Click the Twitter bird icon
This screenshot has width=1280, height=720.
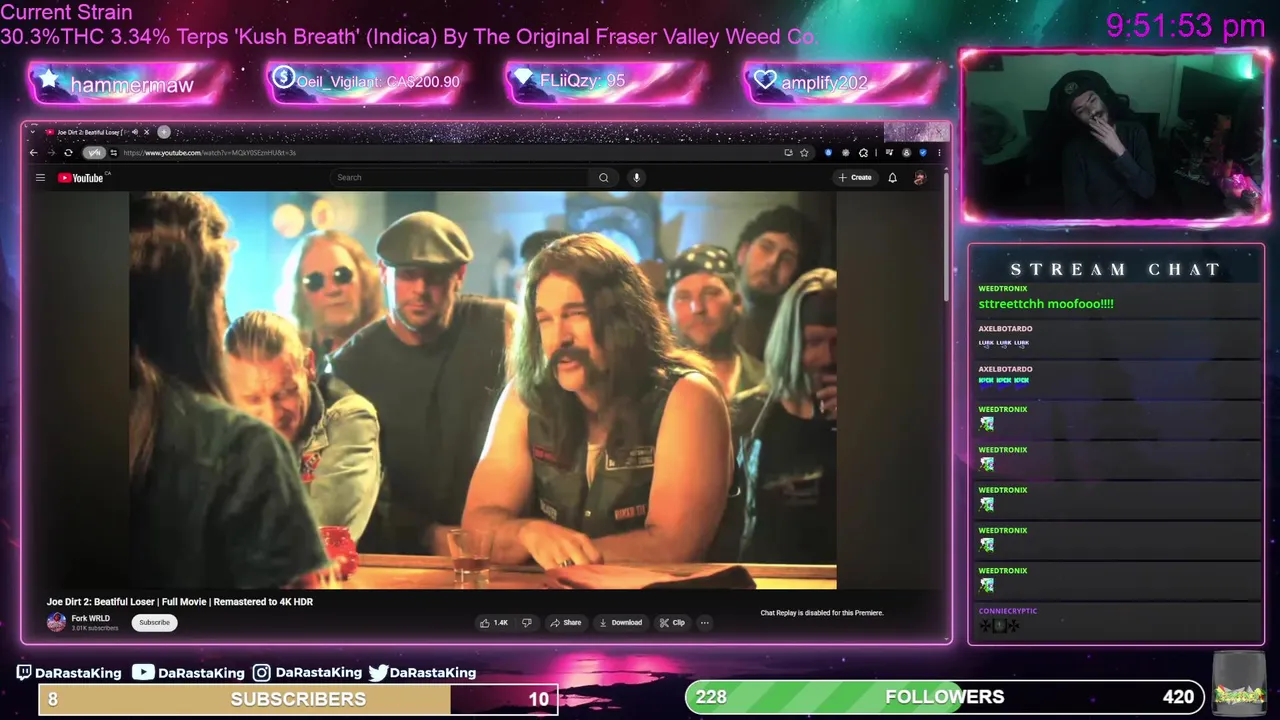point(378,673)
